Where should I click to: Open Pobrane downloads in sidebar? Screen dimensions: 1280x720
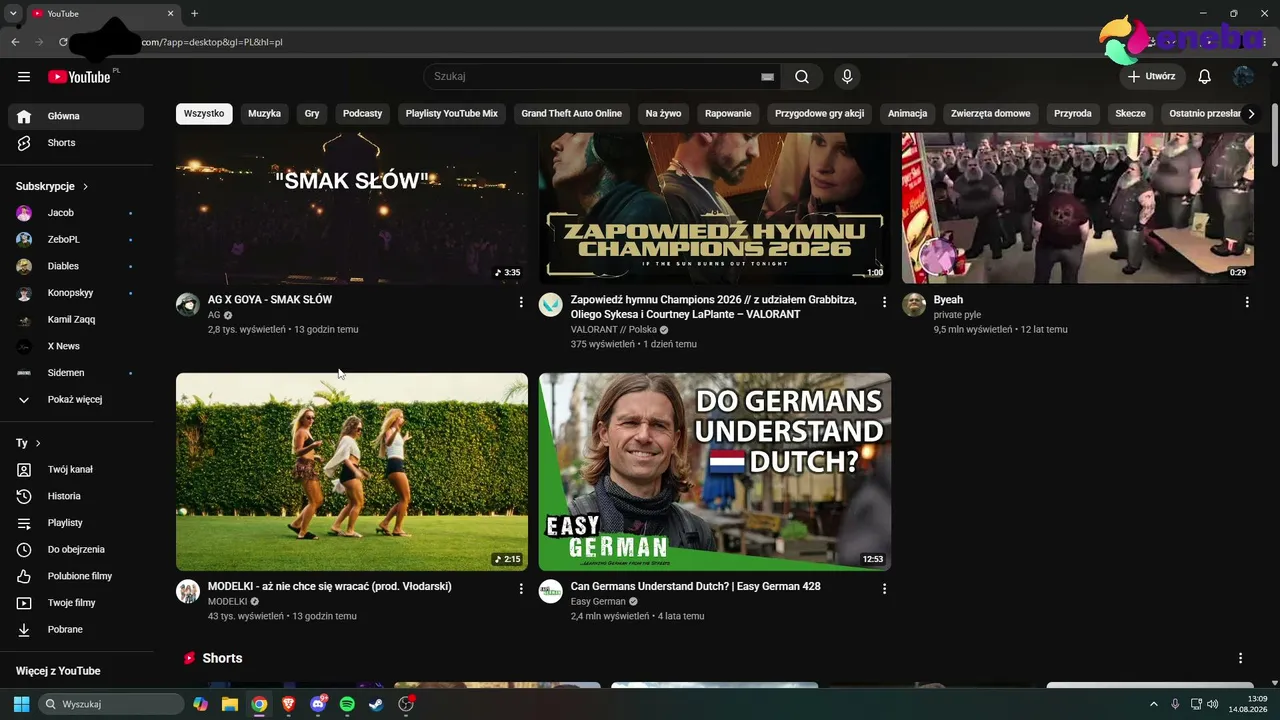76,630
